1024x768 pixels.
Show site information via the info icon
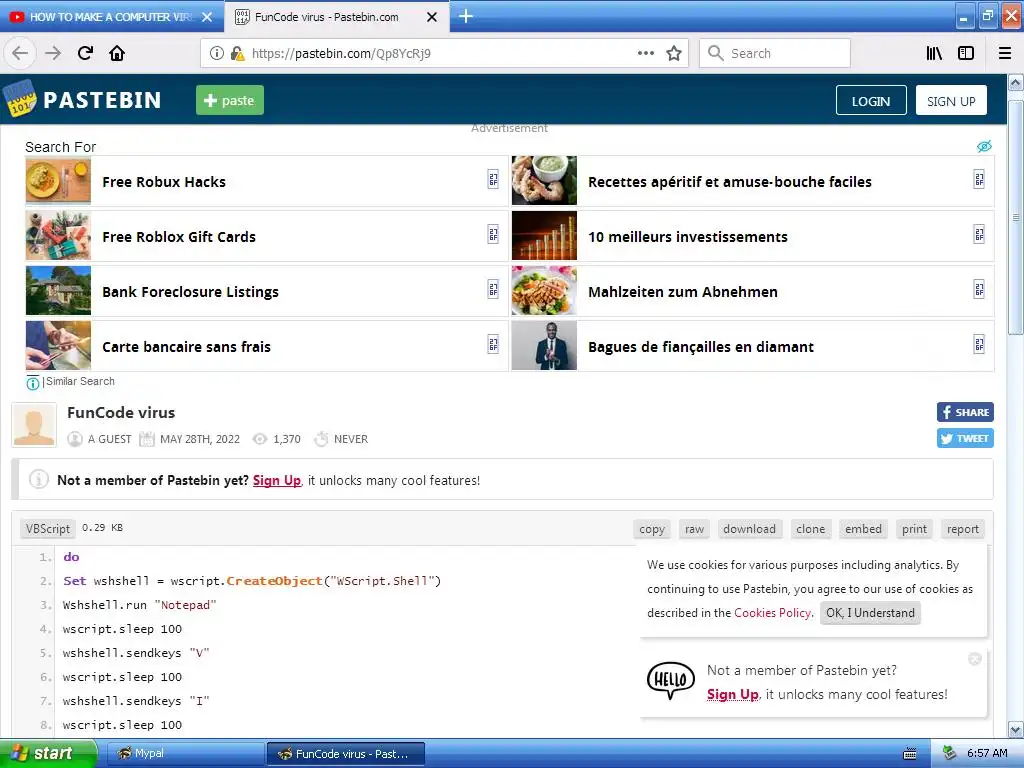click(x=217, y=53)
